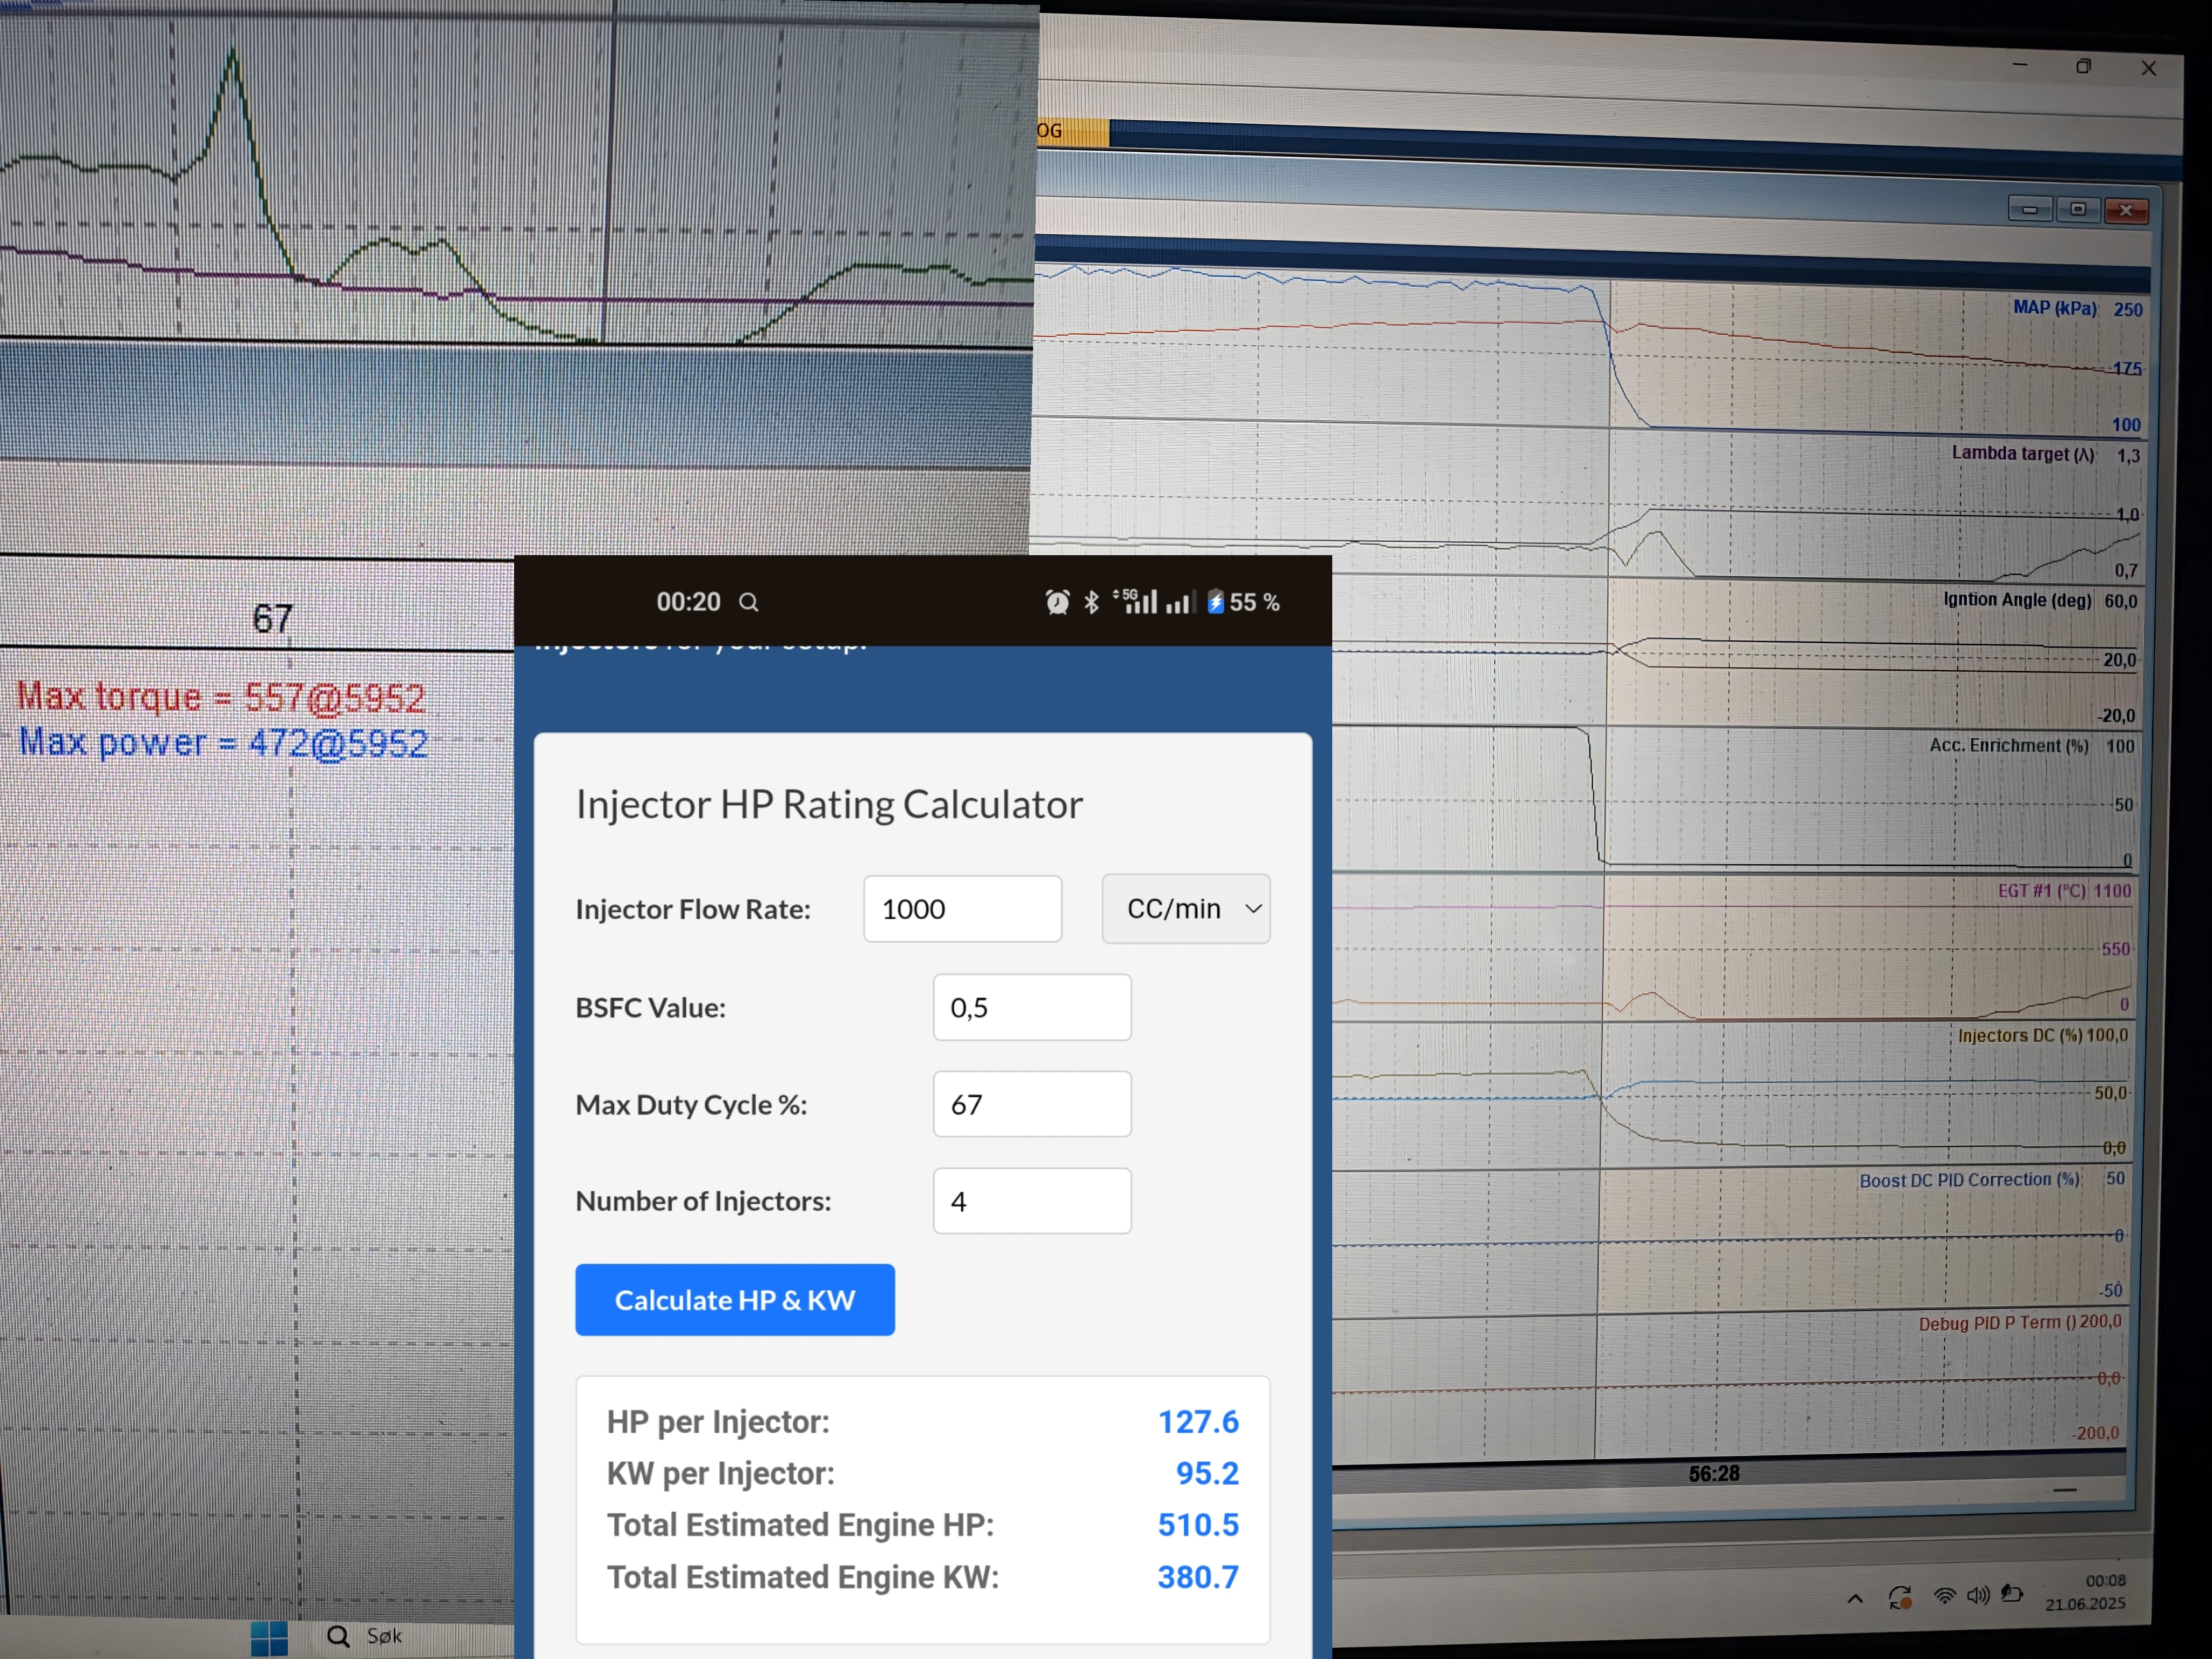
Task: Click the 67 value in dyno window
Action: [x=272, y=619]
